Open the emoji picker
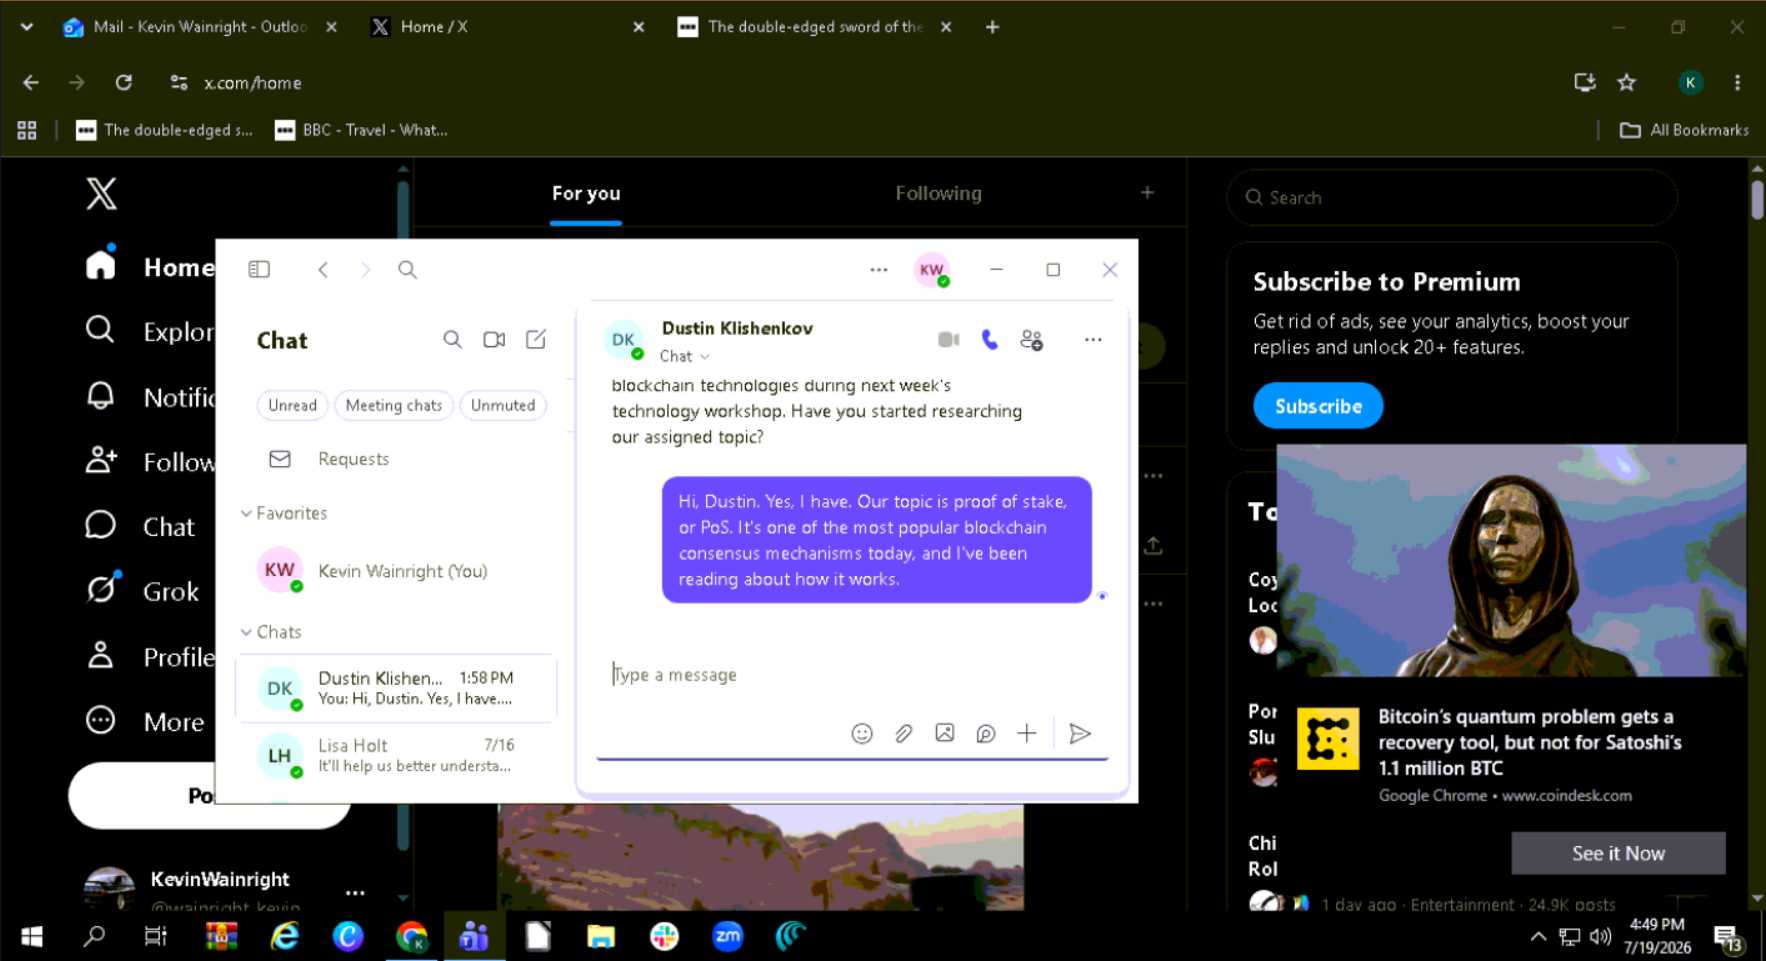1766x961 pixels. click(x=862, y=734)
